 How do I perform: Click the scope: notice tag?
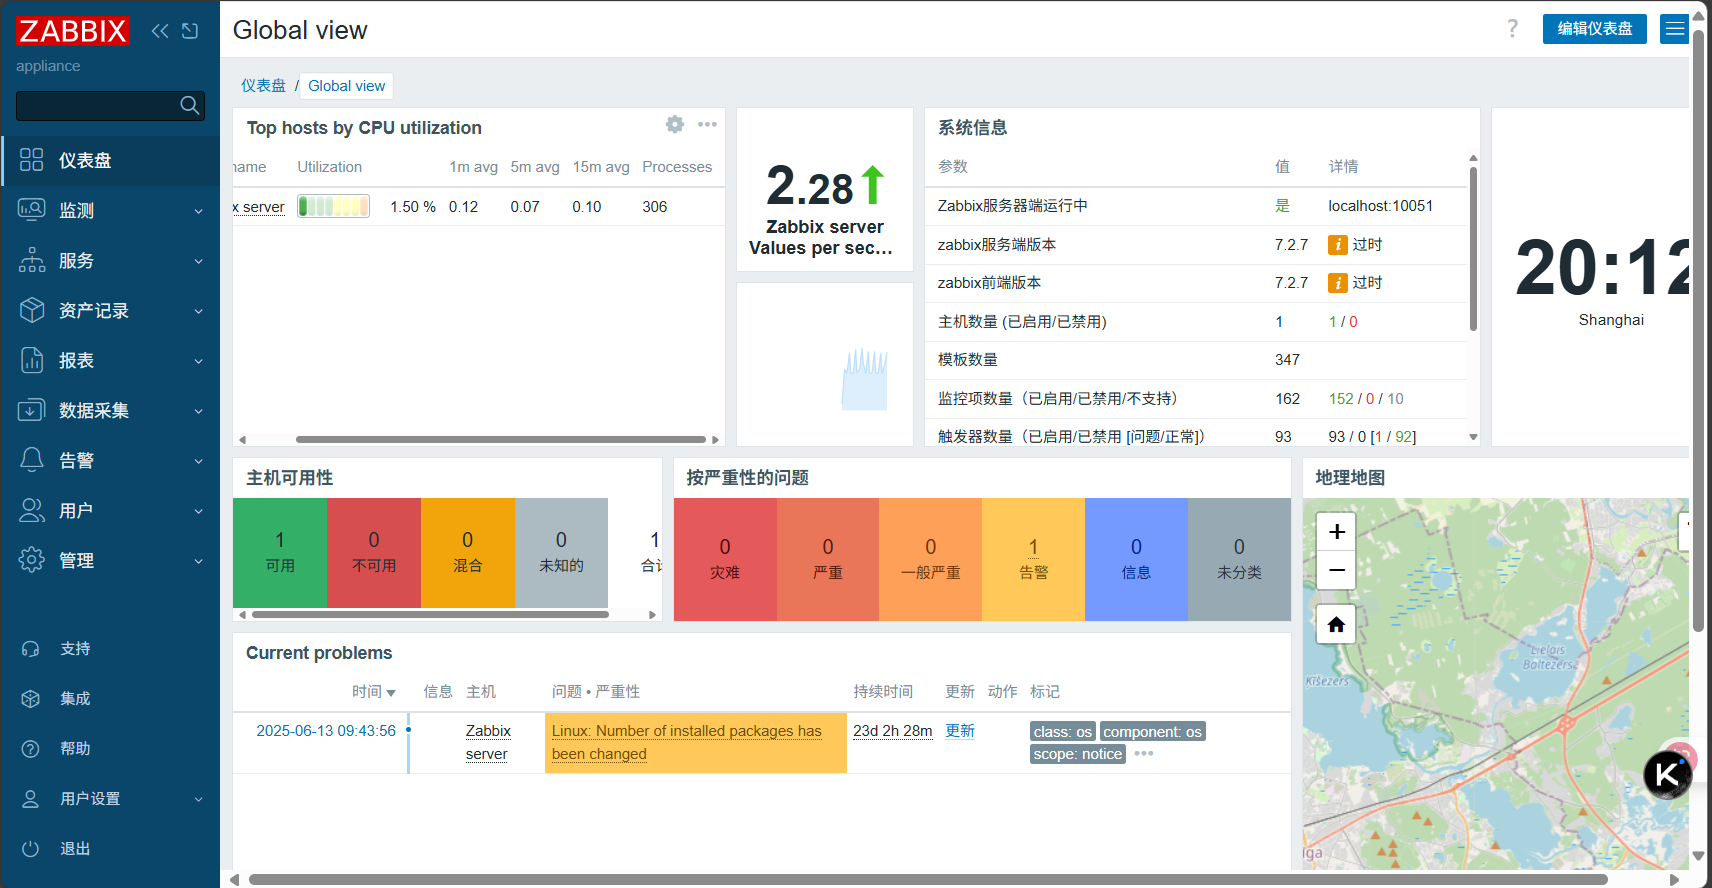coord(1077,754)
